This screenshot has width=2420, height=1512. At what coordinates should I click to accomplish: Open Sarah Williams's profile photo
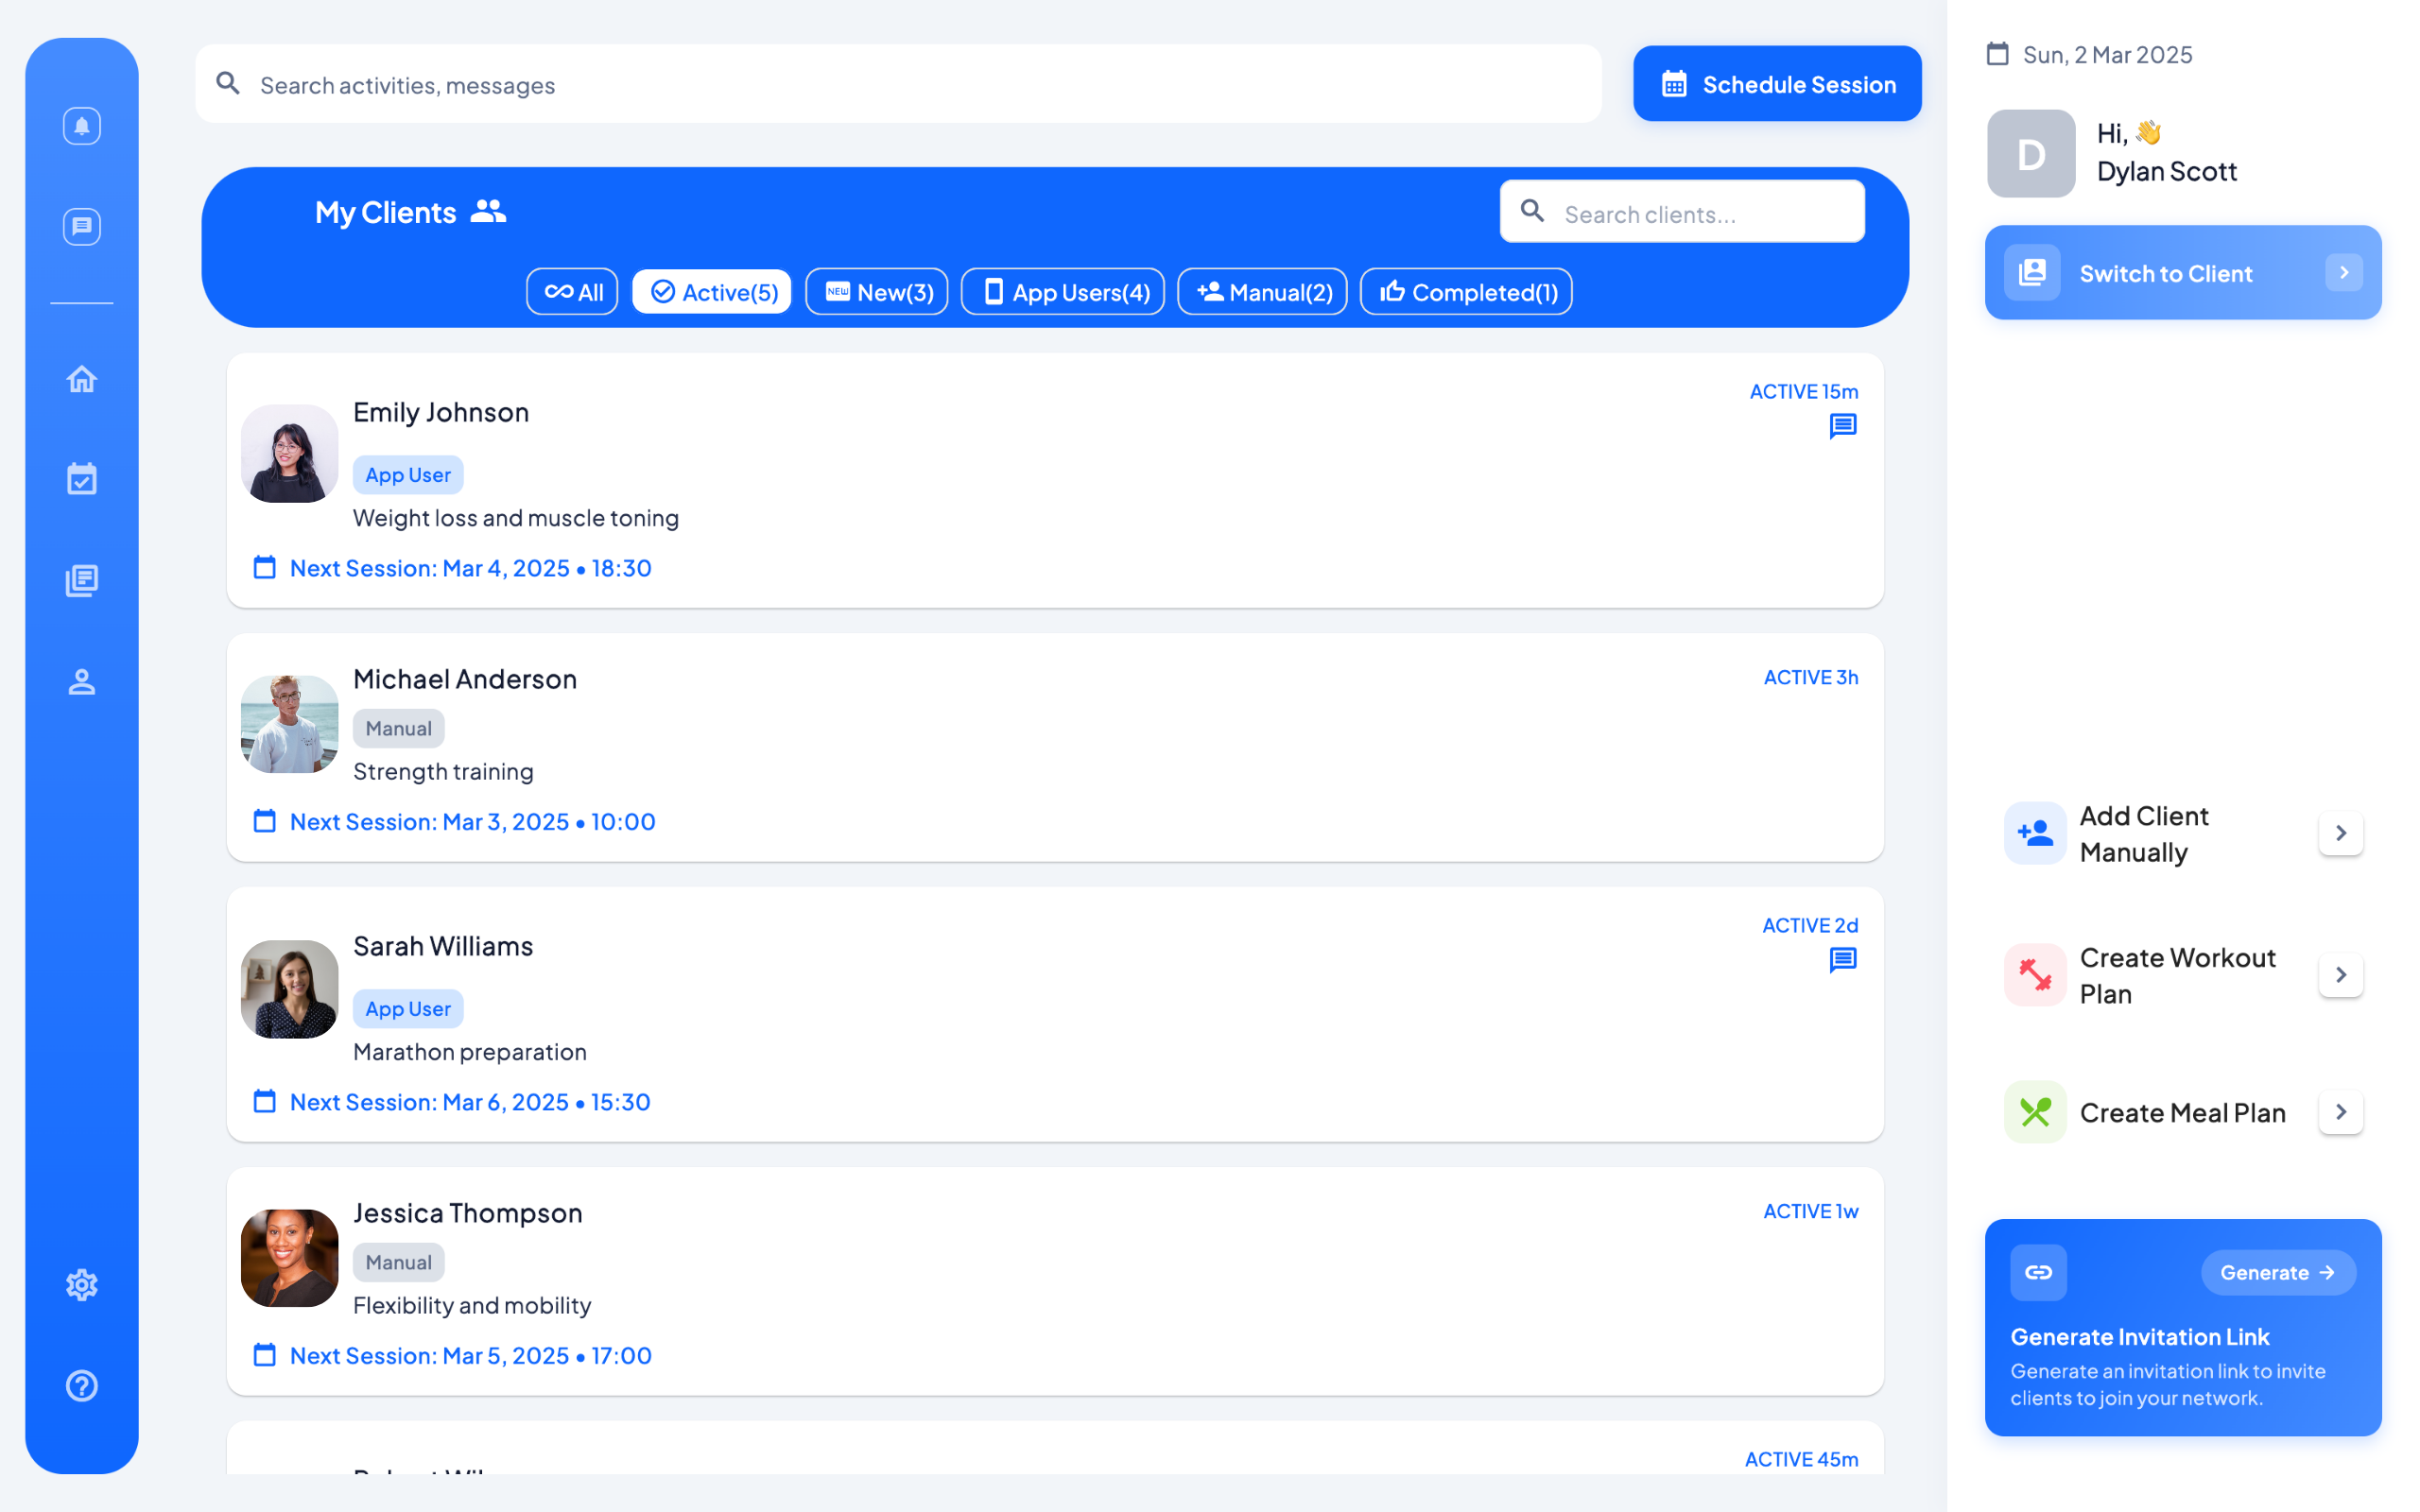pyautogui.click(x=290, y=989)
